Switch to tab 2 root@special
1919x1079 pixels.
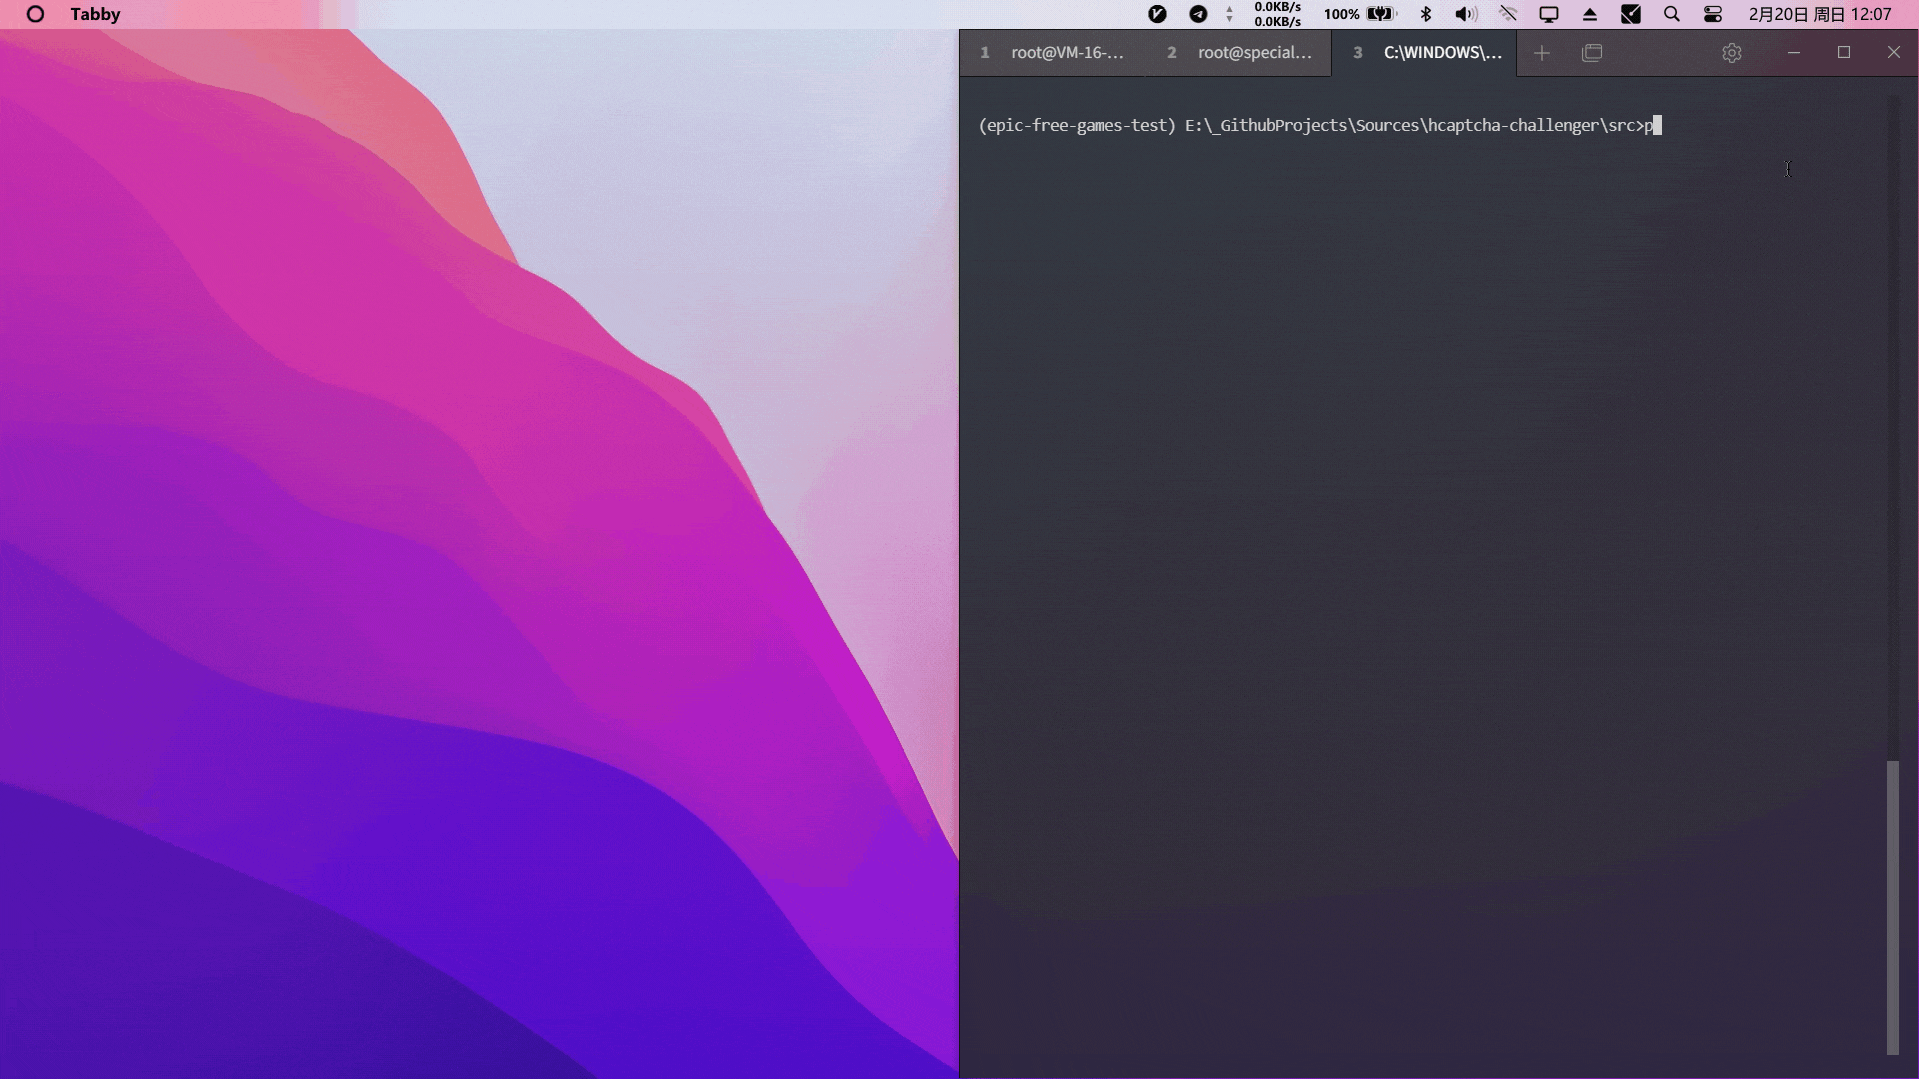coord(1239,53)
